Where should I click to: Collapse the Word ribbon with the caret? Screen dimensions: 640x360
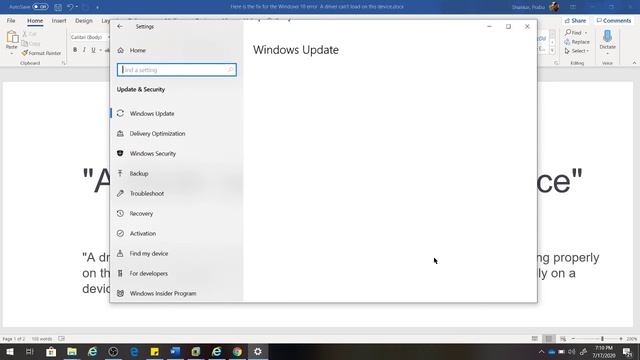pyautogui.click(x=634, y=63)
